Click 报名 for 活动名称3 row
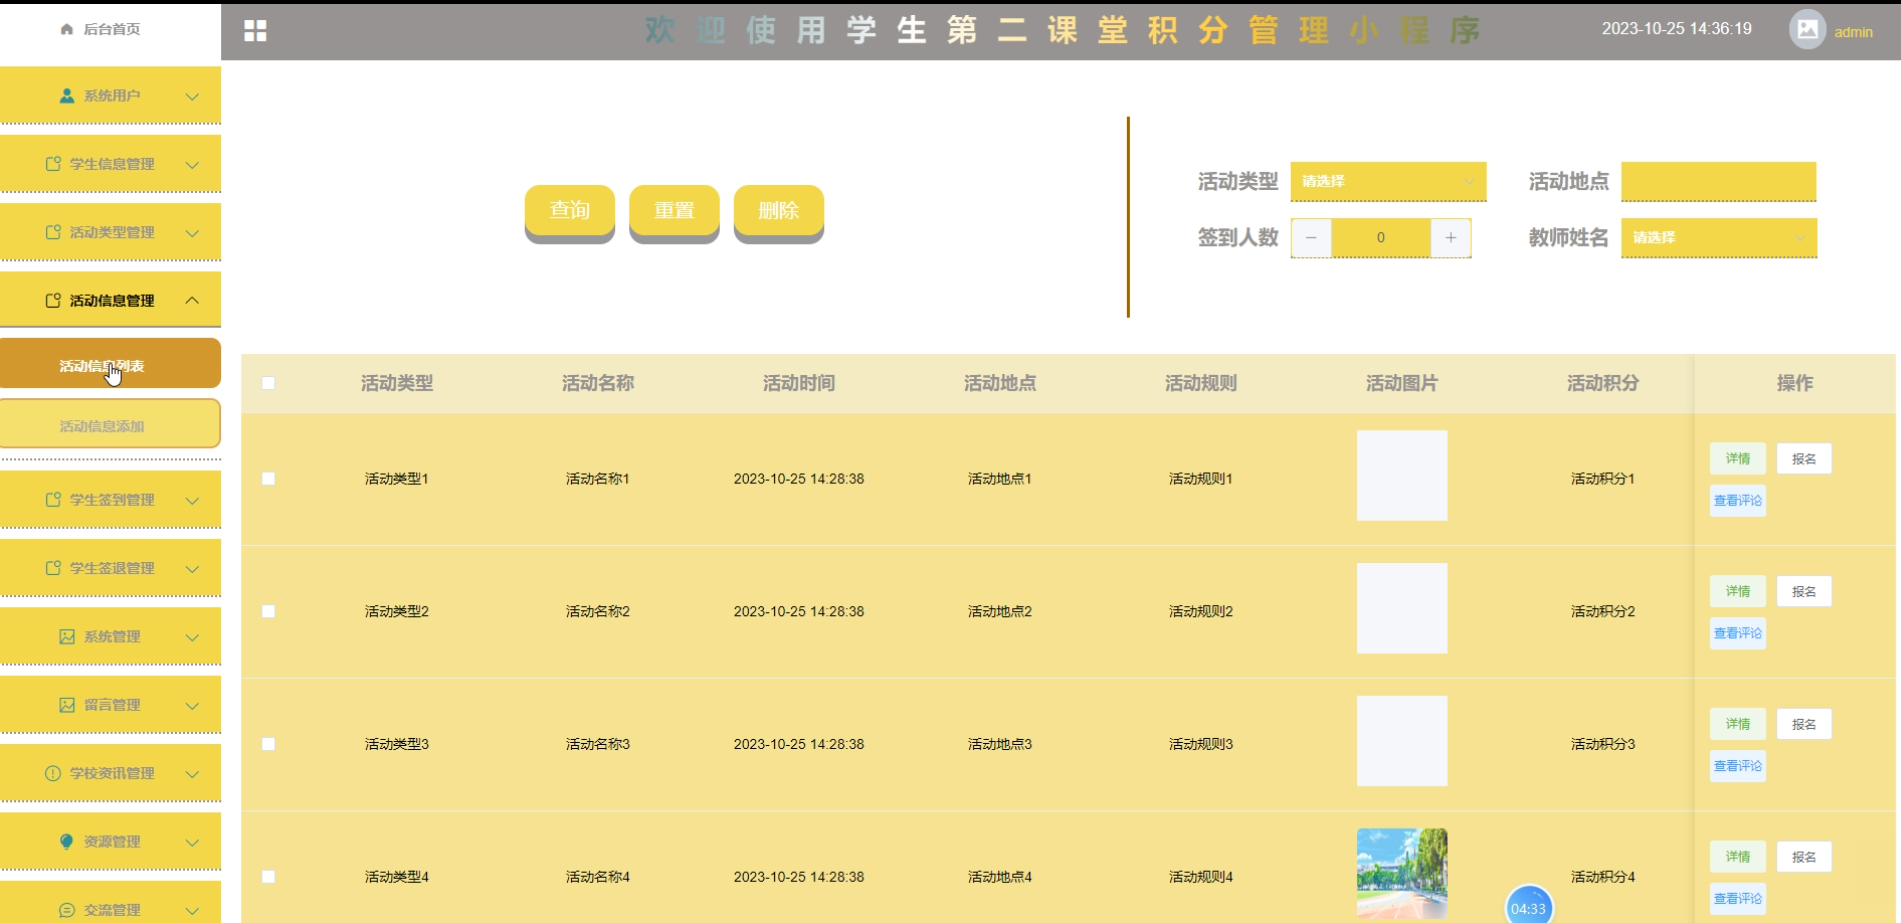The height and width of the screenshot is (923, 1901). tap(1804, 724)
